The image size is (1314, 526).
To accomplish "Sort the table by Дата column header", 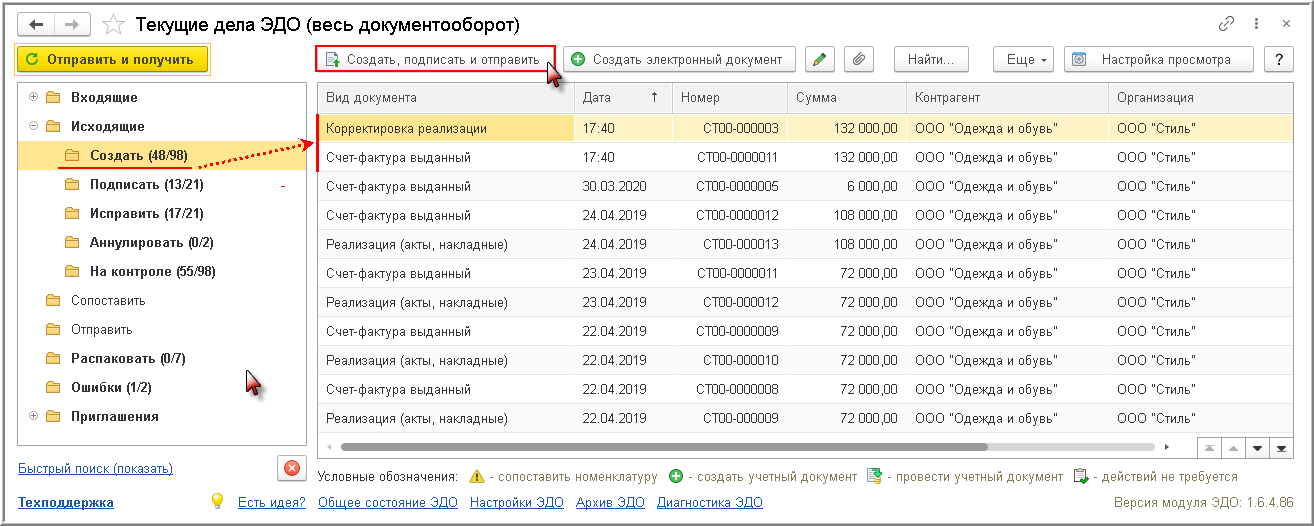I will coord(620,98).
